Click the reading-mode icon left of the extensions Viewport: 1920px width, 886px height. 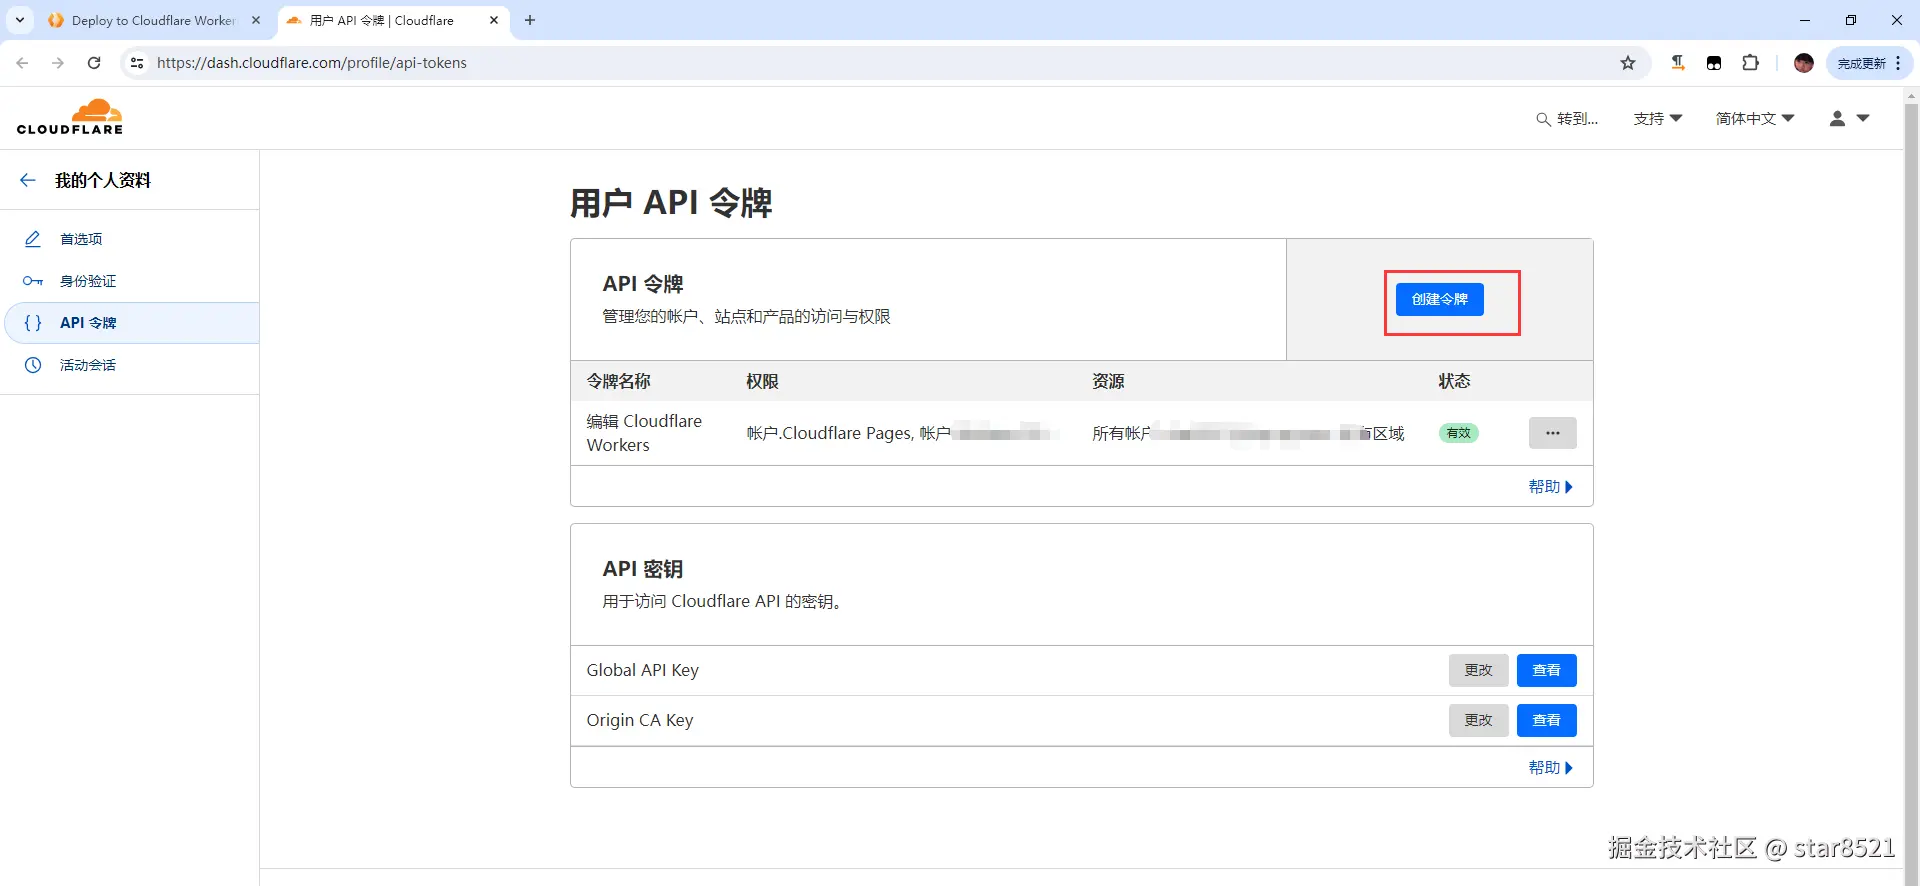tap(1678, 63)
